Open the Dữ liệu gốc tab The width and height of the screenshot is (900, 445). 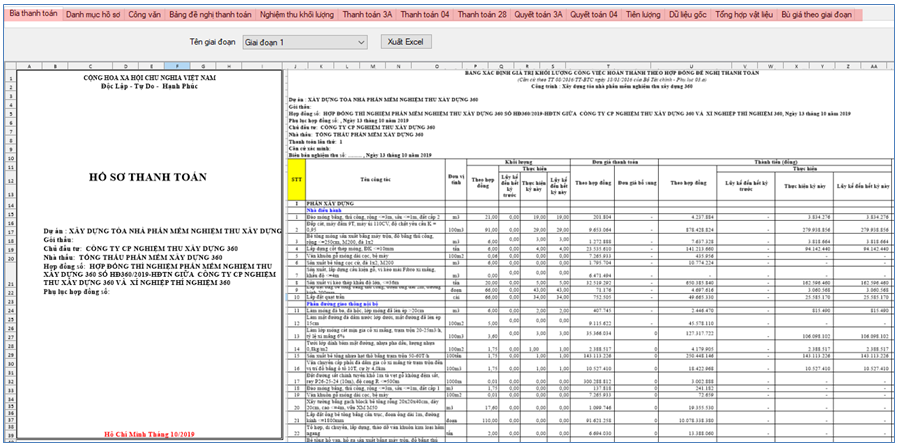(x=687, y=15)
